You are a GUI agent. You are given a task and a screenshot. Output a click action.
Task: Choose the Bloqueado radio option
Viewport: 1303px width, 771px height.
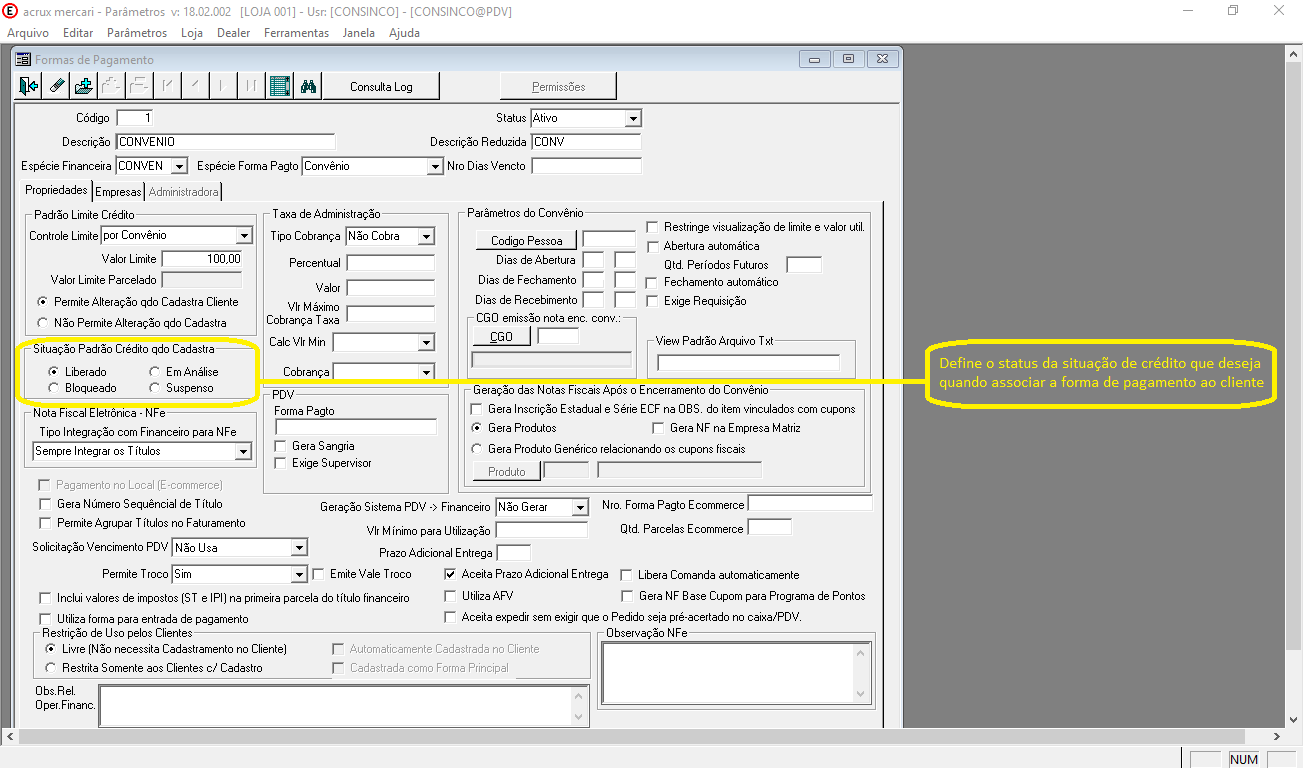tap(54, 388)
